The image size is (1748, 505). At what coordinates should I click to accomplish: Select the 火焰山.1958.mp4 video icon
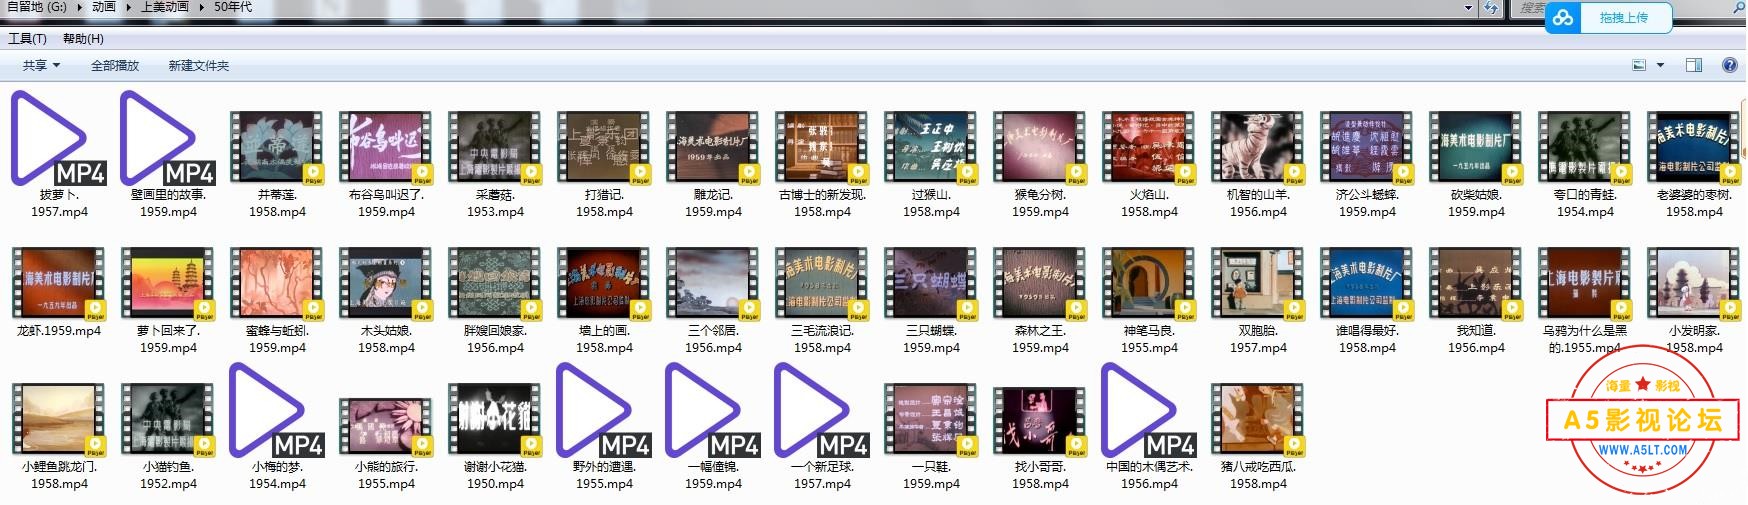pyautogui.click(x=1149, y=148)
